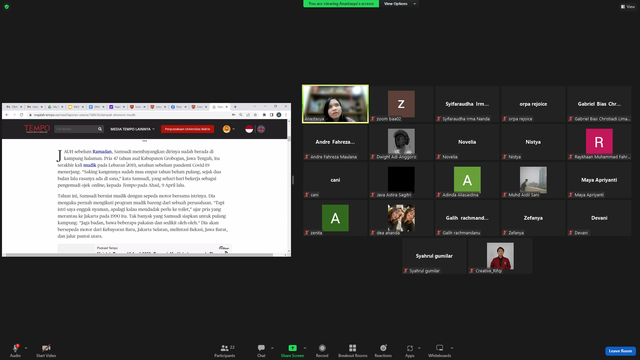Unmute the microphone using Audio button
Image resolution: width=640 pixels, height=360 pixels.
coord(15,350)
